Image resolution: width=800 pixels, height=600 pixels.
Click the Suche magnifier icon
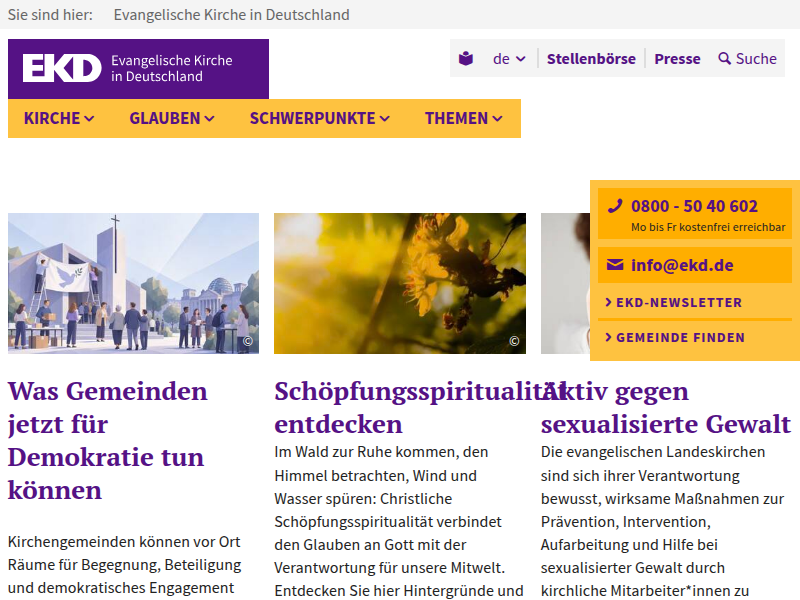pos(724,59)
